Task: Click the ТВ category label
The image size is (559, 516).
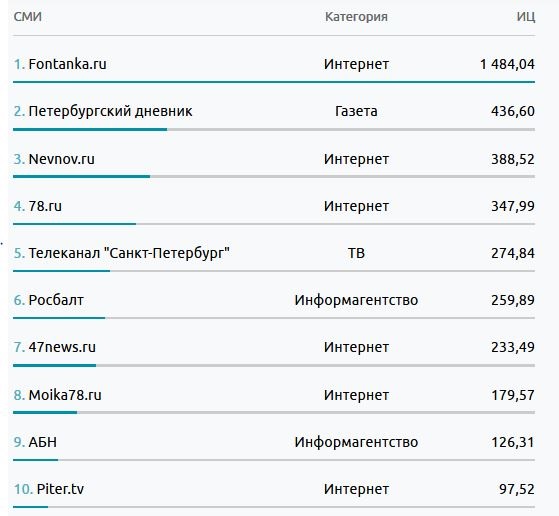Action: [x=356, y=253]
